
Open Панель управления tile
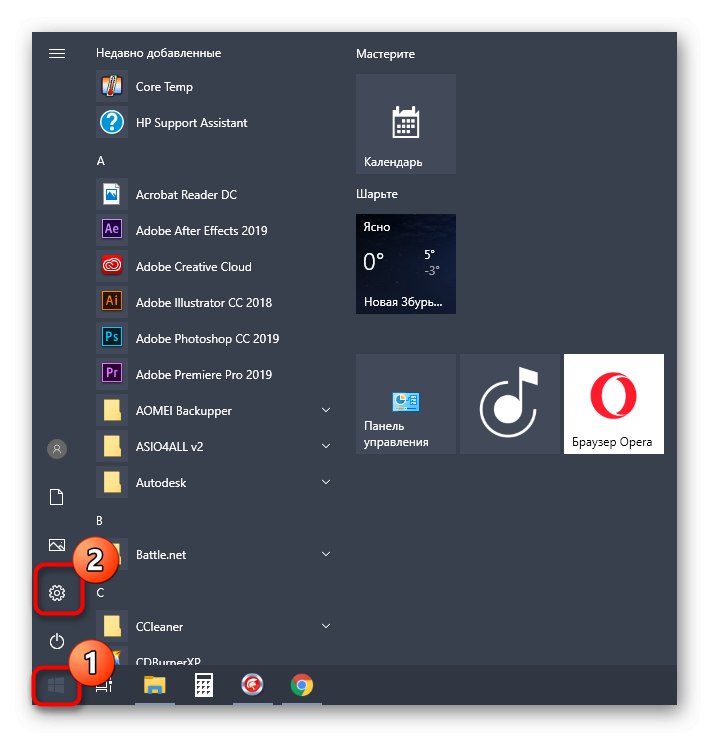(406, 404)
